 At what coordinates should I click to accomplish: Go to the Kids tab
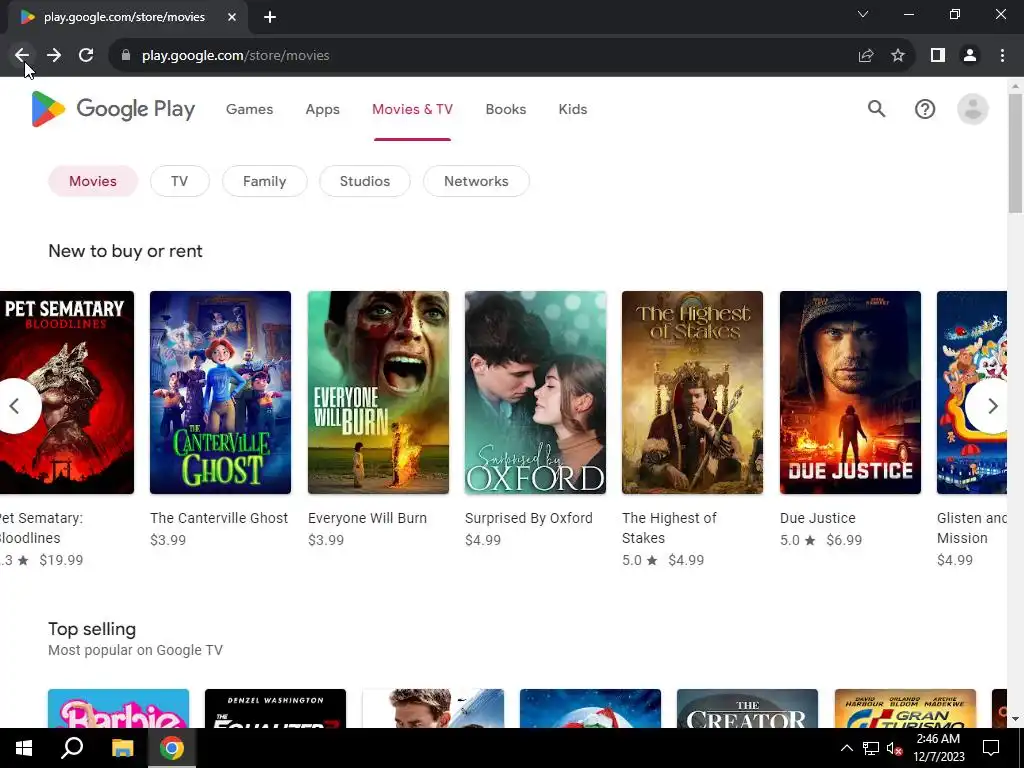click(x=573, y=109)
